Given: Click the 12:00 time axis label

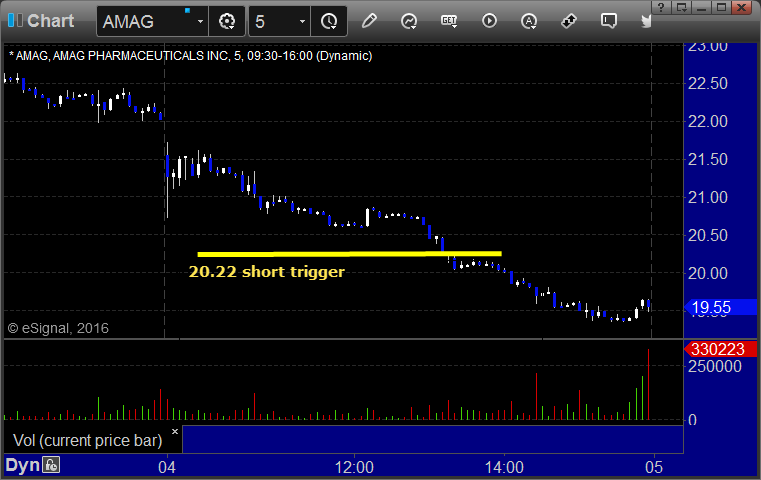Looking at the screenshot, I should (x=354, y=467).
